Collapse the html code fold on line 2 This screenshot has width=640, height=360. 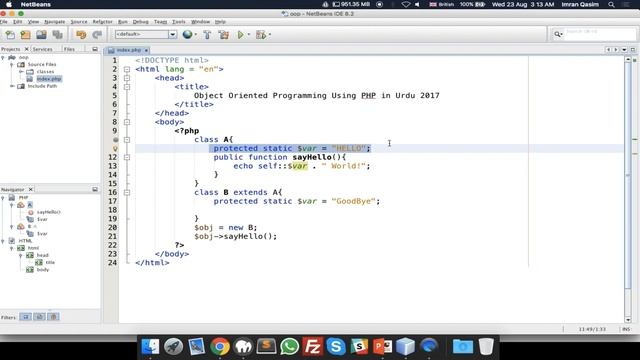[x=127, y=69]
